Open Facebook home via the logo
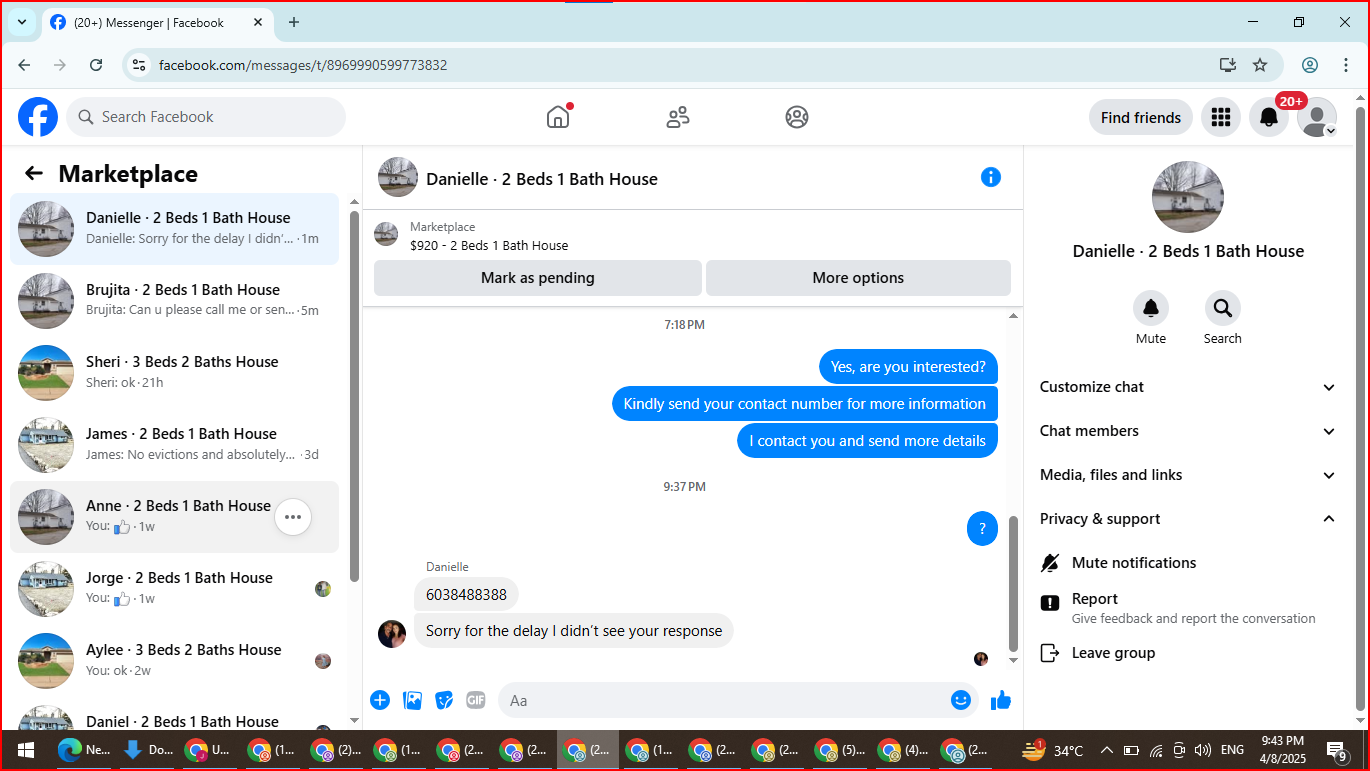Screen dimensions: 1370x771 pyautogui.click(x=38, y=117)
